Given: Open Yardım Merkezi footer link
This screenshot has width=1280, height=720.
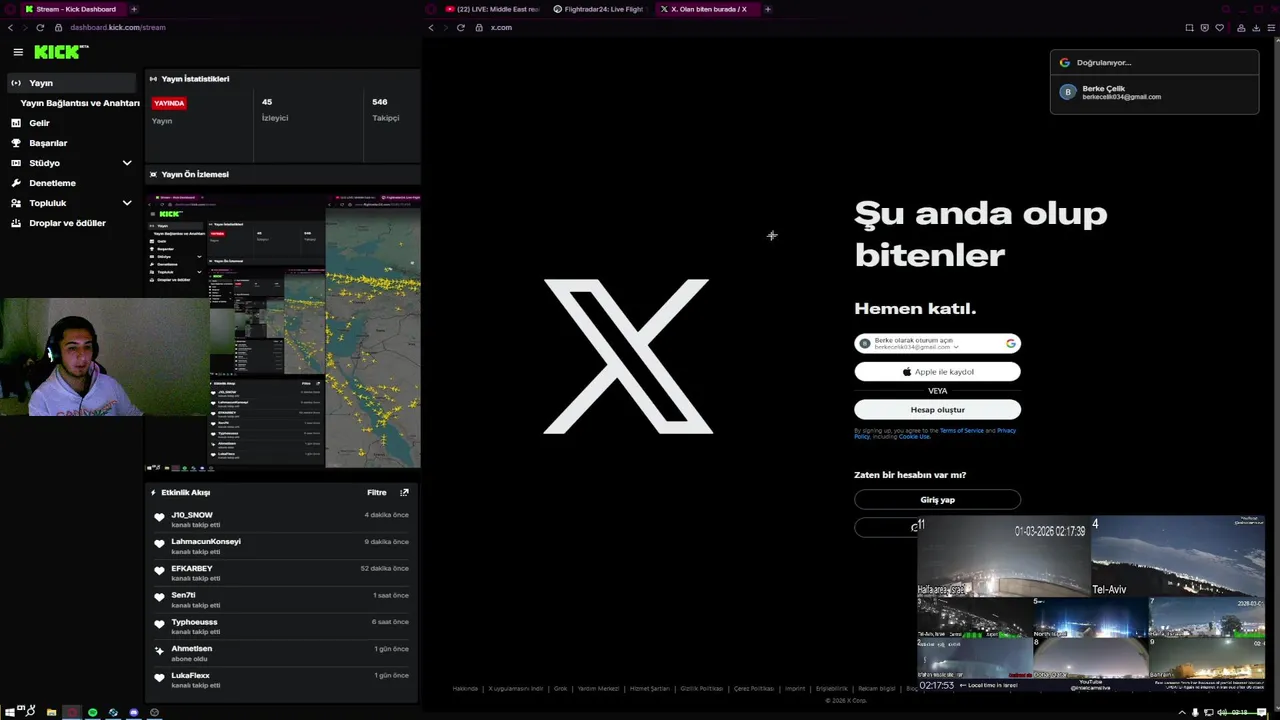Looking at the screenshot, I should (x=600, y=688).
